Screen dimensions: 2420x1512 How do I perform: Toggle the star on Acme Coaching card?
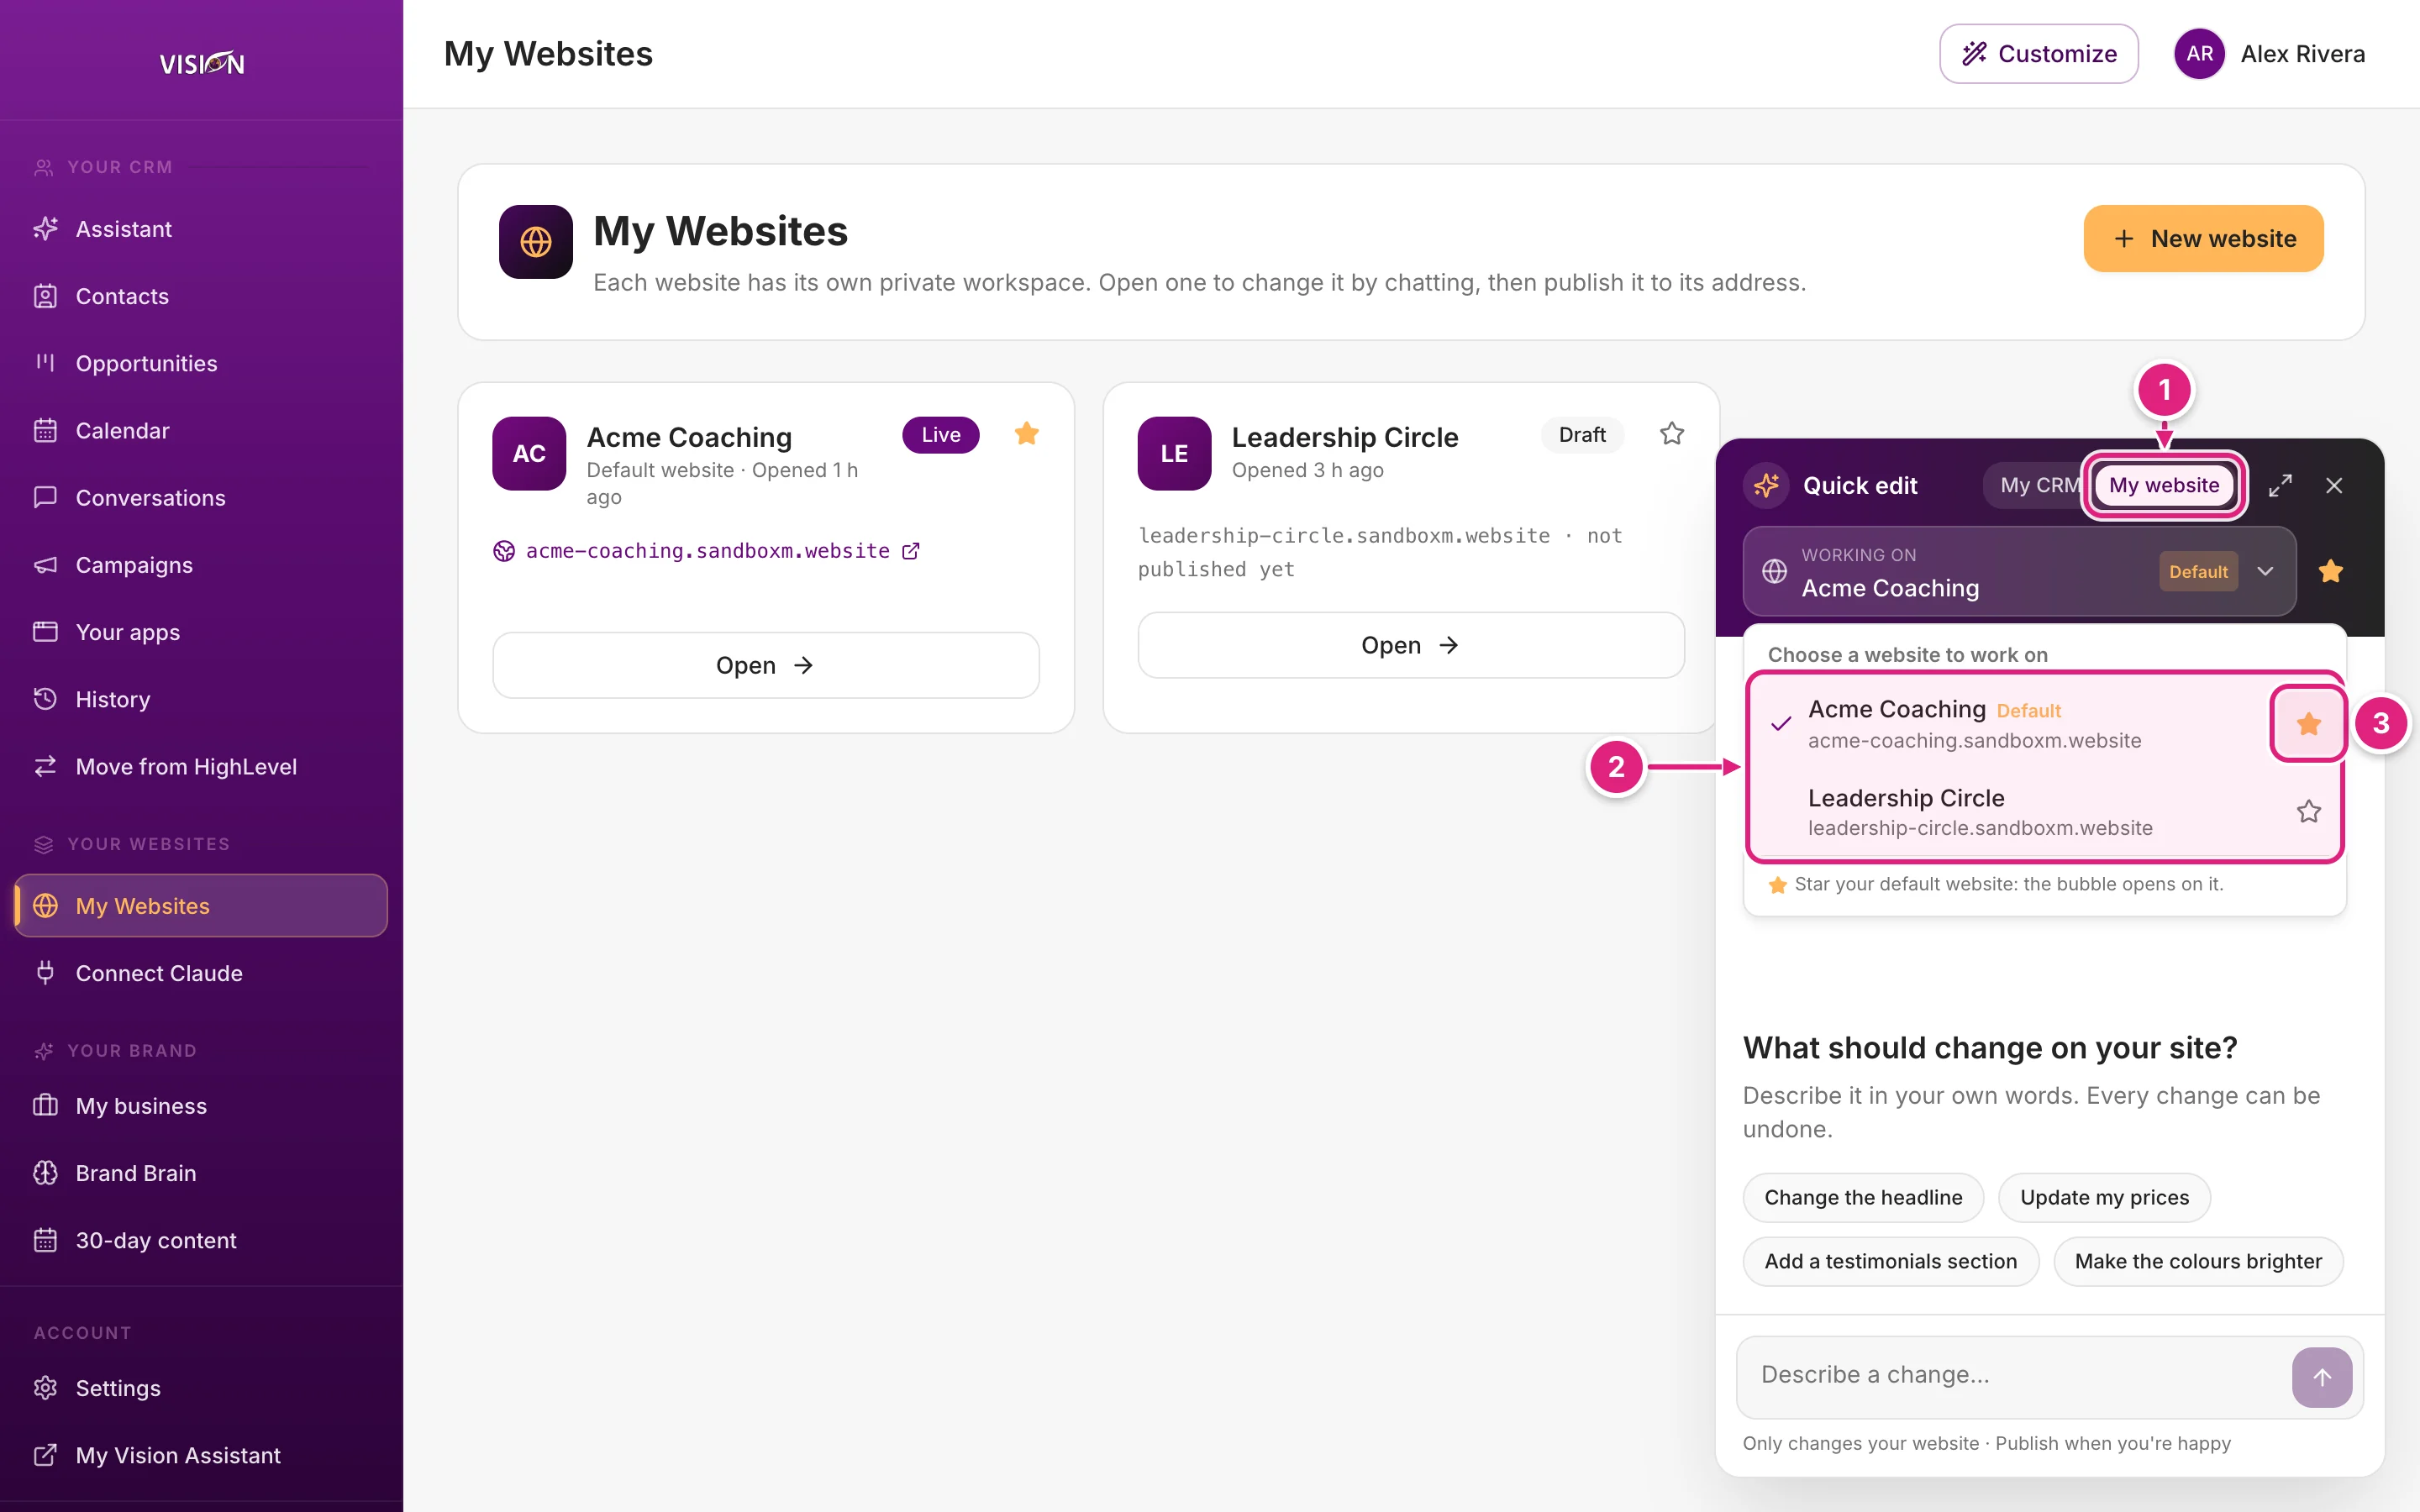[x=1027, y=434]
